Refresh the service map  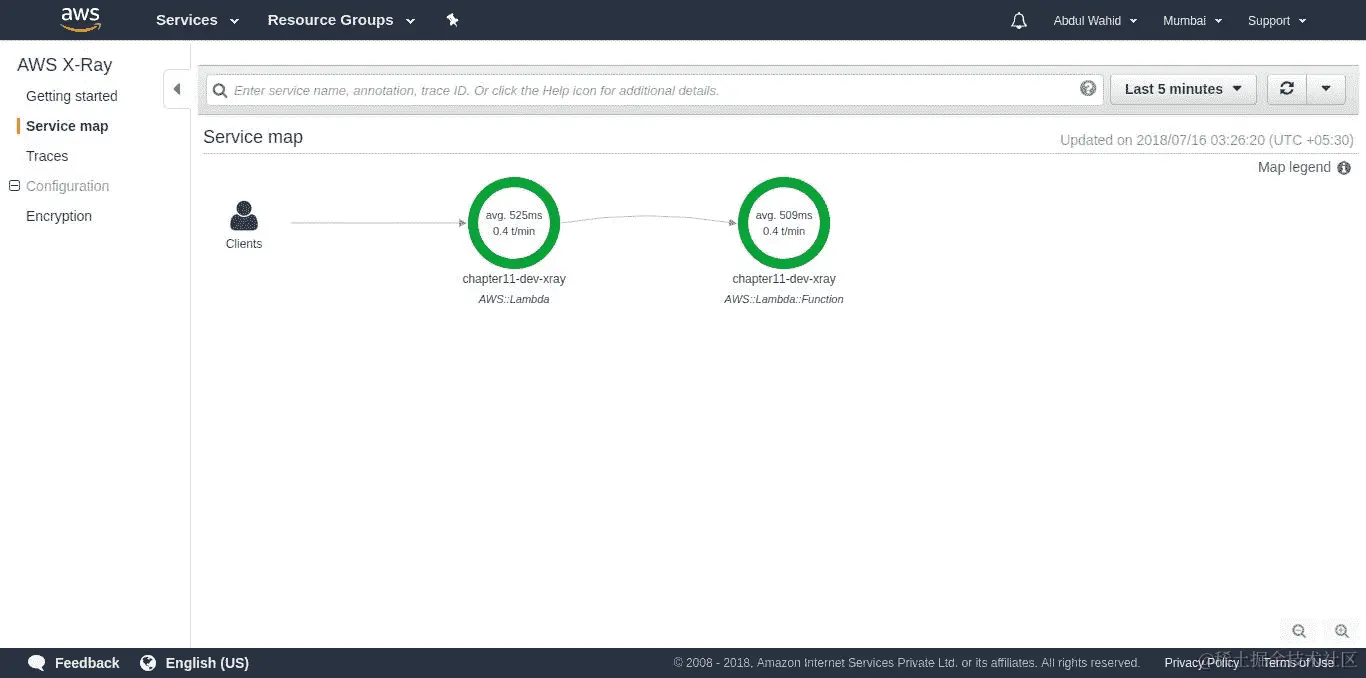click(1287, 89)
